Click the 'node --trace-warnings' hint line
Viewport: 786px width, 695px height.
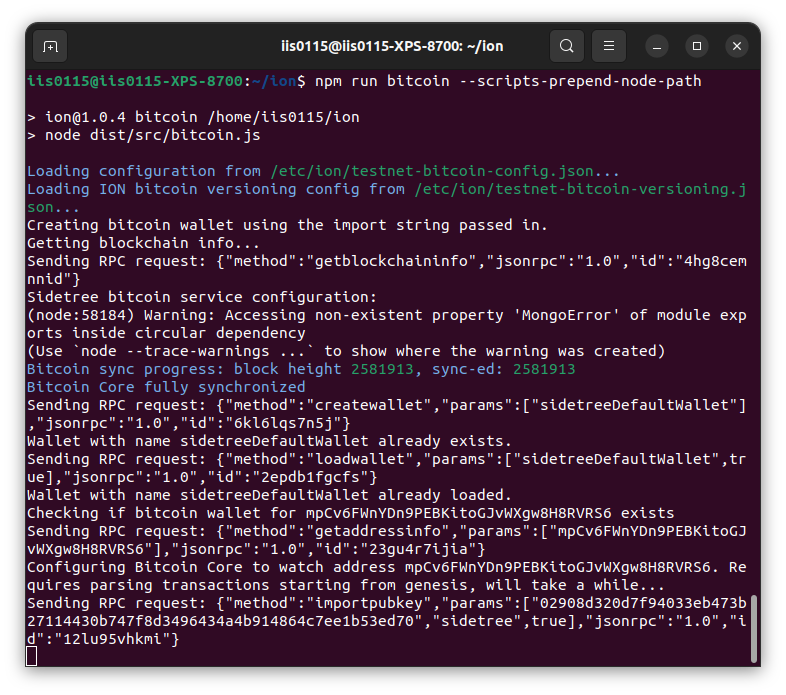point(346,352)
